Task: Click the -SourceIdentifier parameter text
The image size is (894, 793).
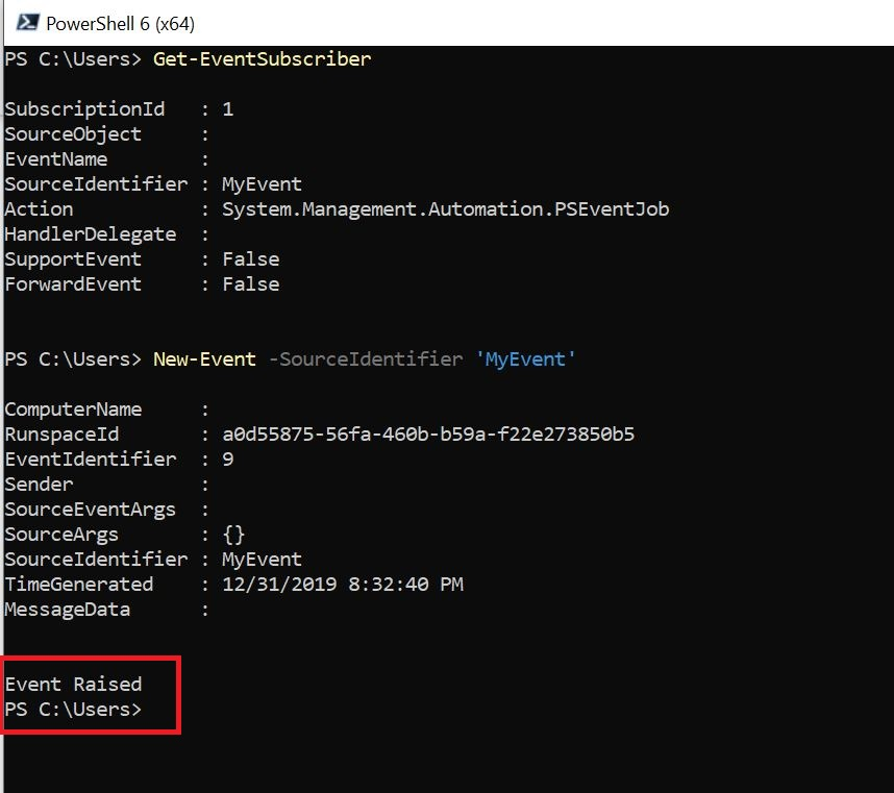Action: click(x=365, y=359)
